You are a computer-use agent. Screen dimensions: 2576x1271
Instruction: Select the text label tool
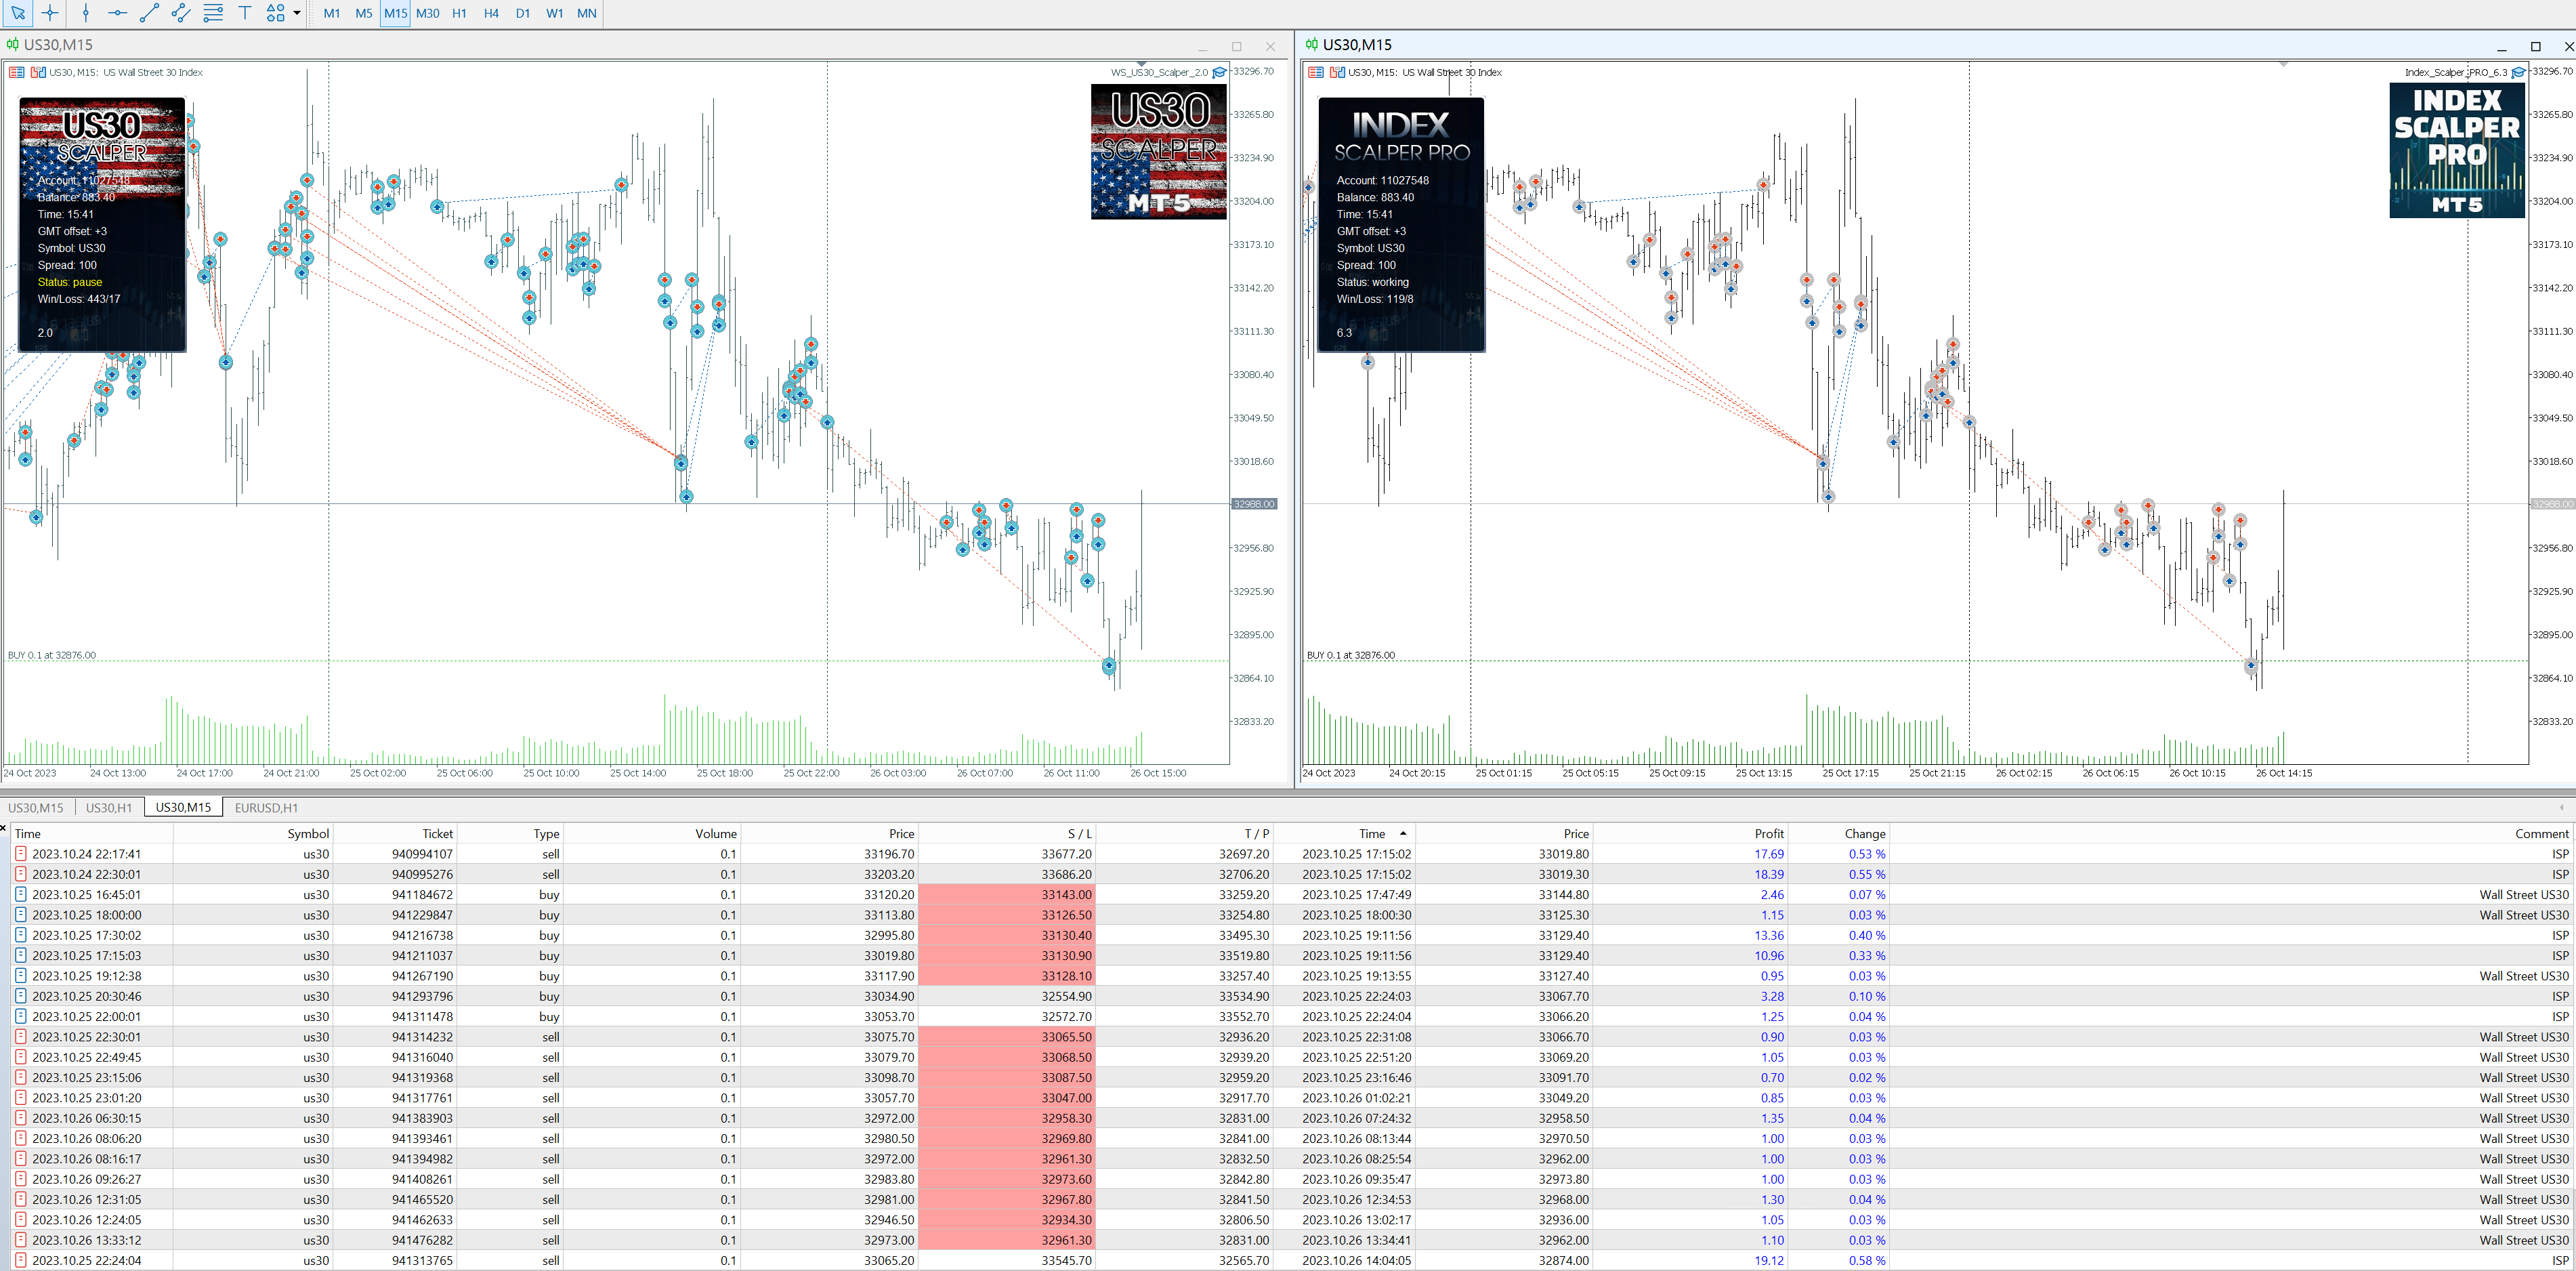[245, 13]
